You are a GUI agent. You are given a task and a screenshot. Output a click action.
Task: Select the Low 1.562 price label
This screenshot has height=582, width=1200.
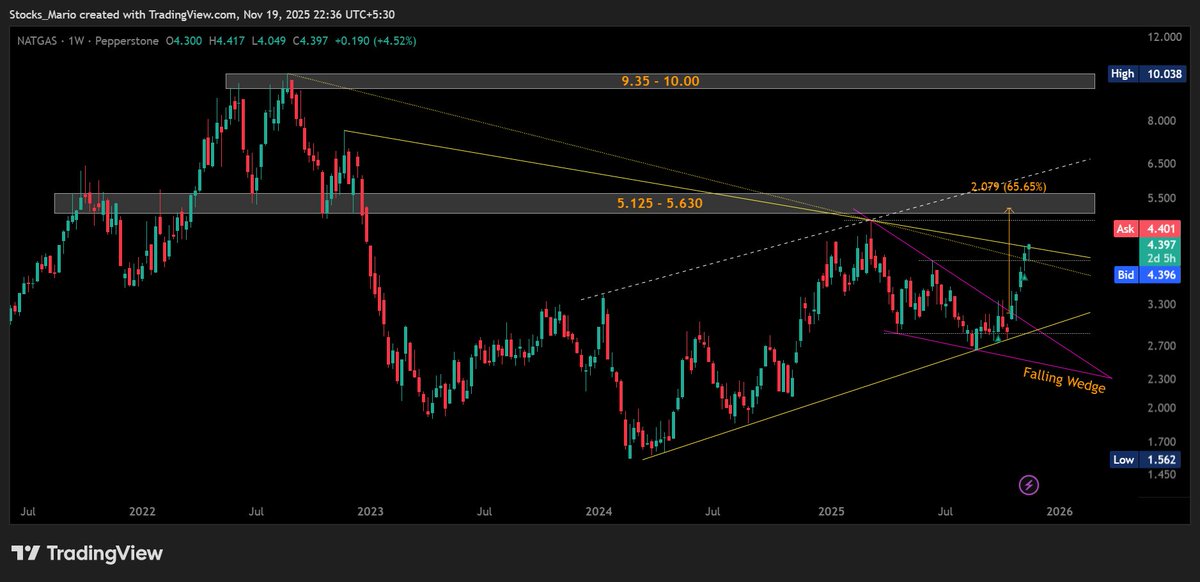tap(1146, 459)
